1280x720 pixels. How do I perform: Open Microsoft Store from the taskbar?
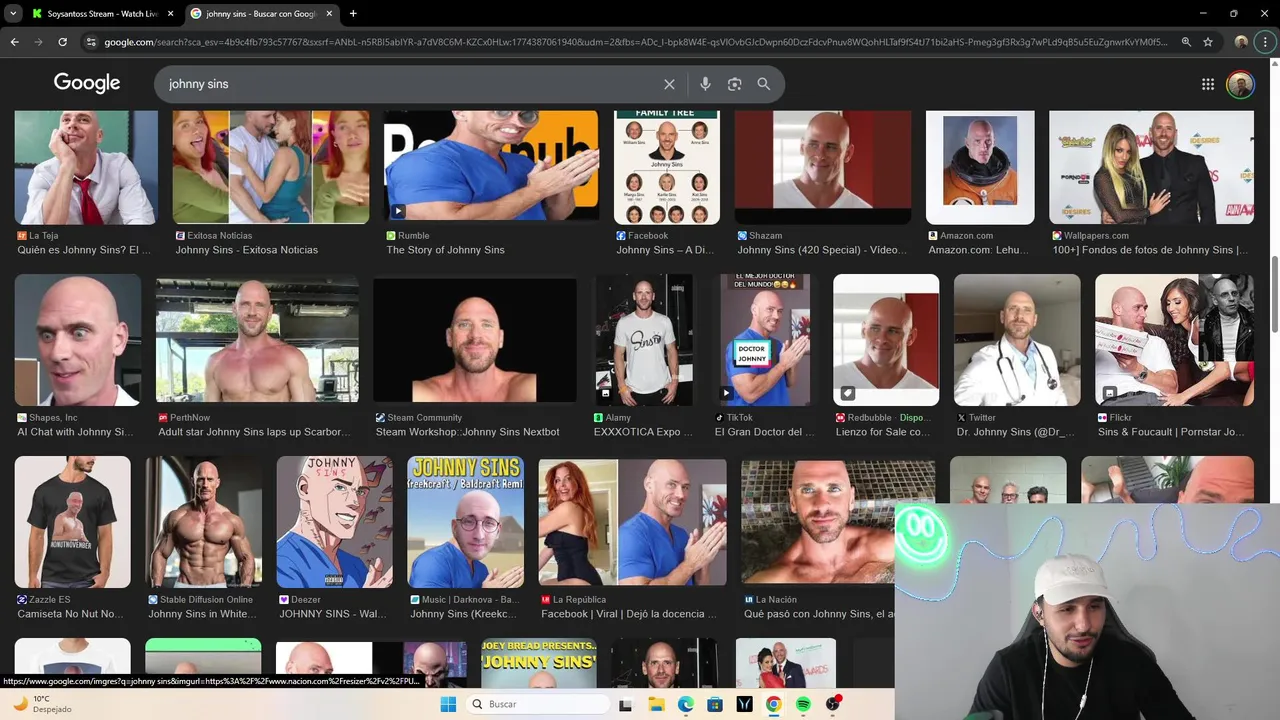(714, 704)
